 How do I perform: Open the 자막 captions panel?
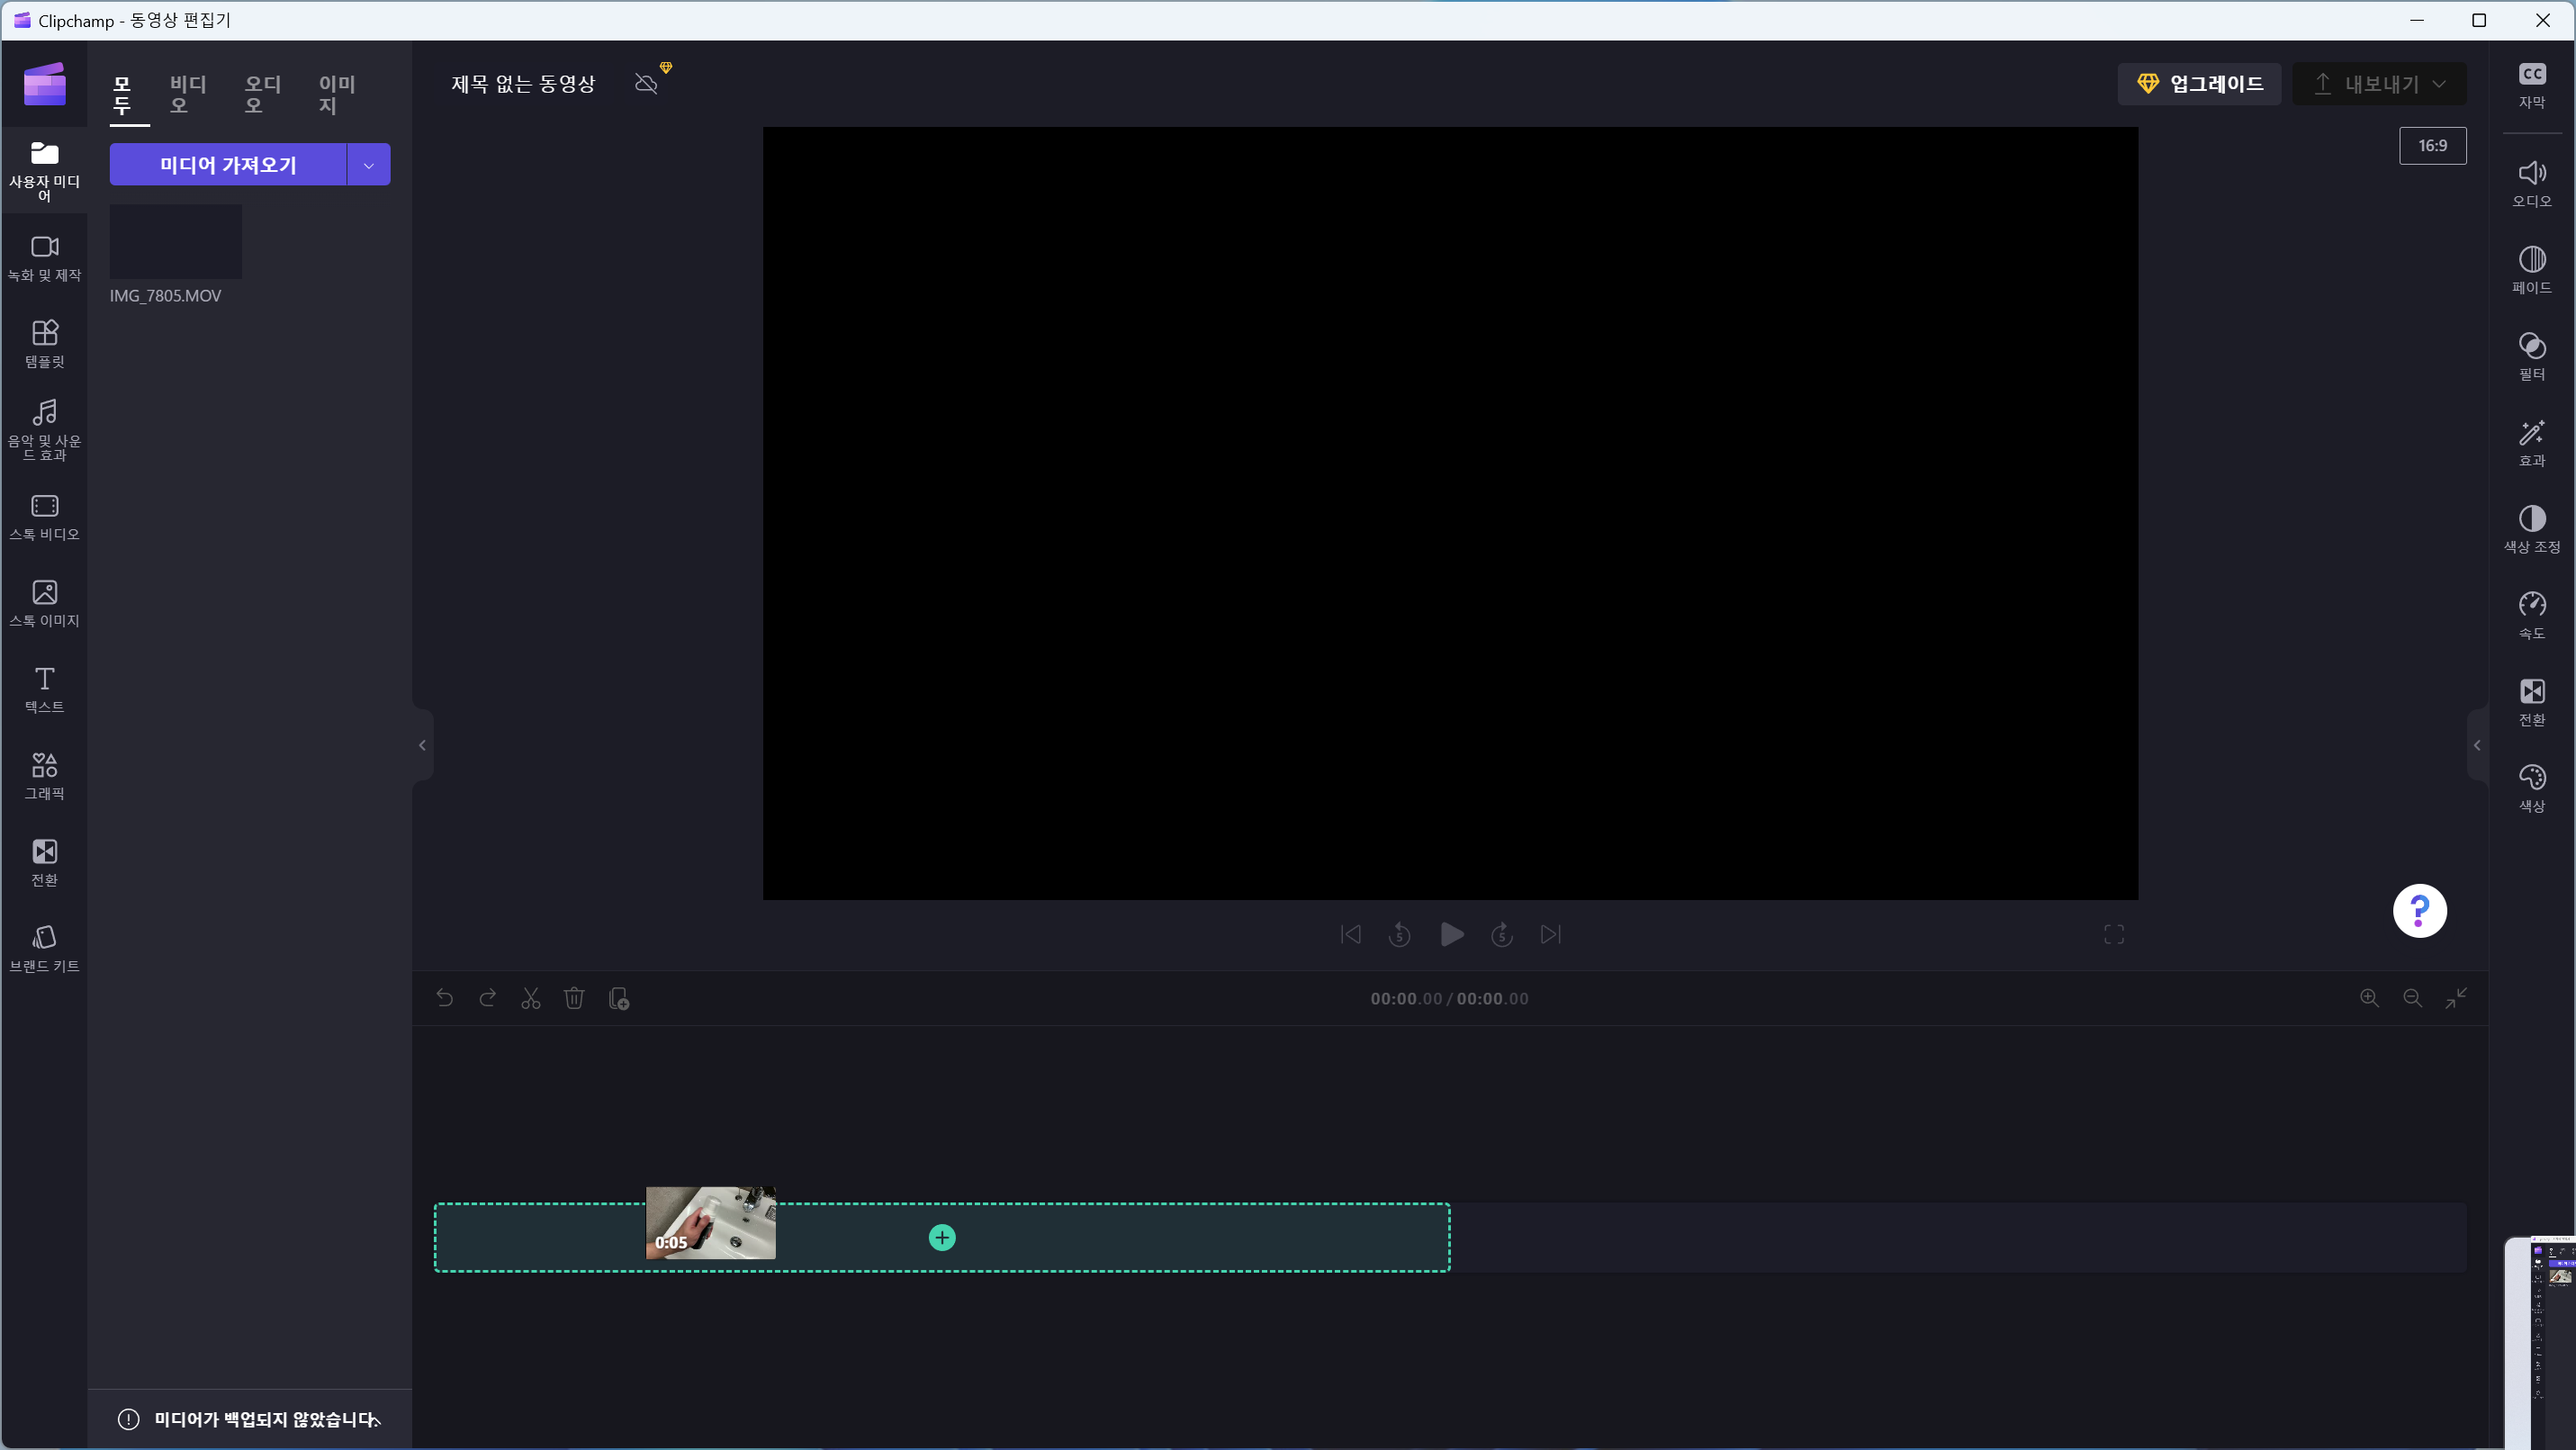click(2531, 84)
